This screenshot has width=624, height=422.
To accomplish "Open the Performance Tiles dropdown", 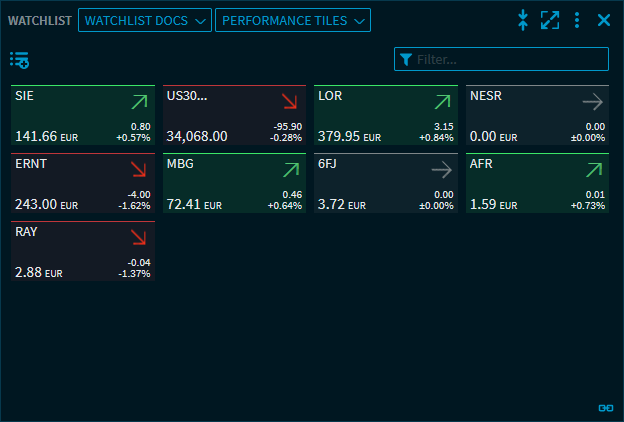I will point(292,20).
